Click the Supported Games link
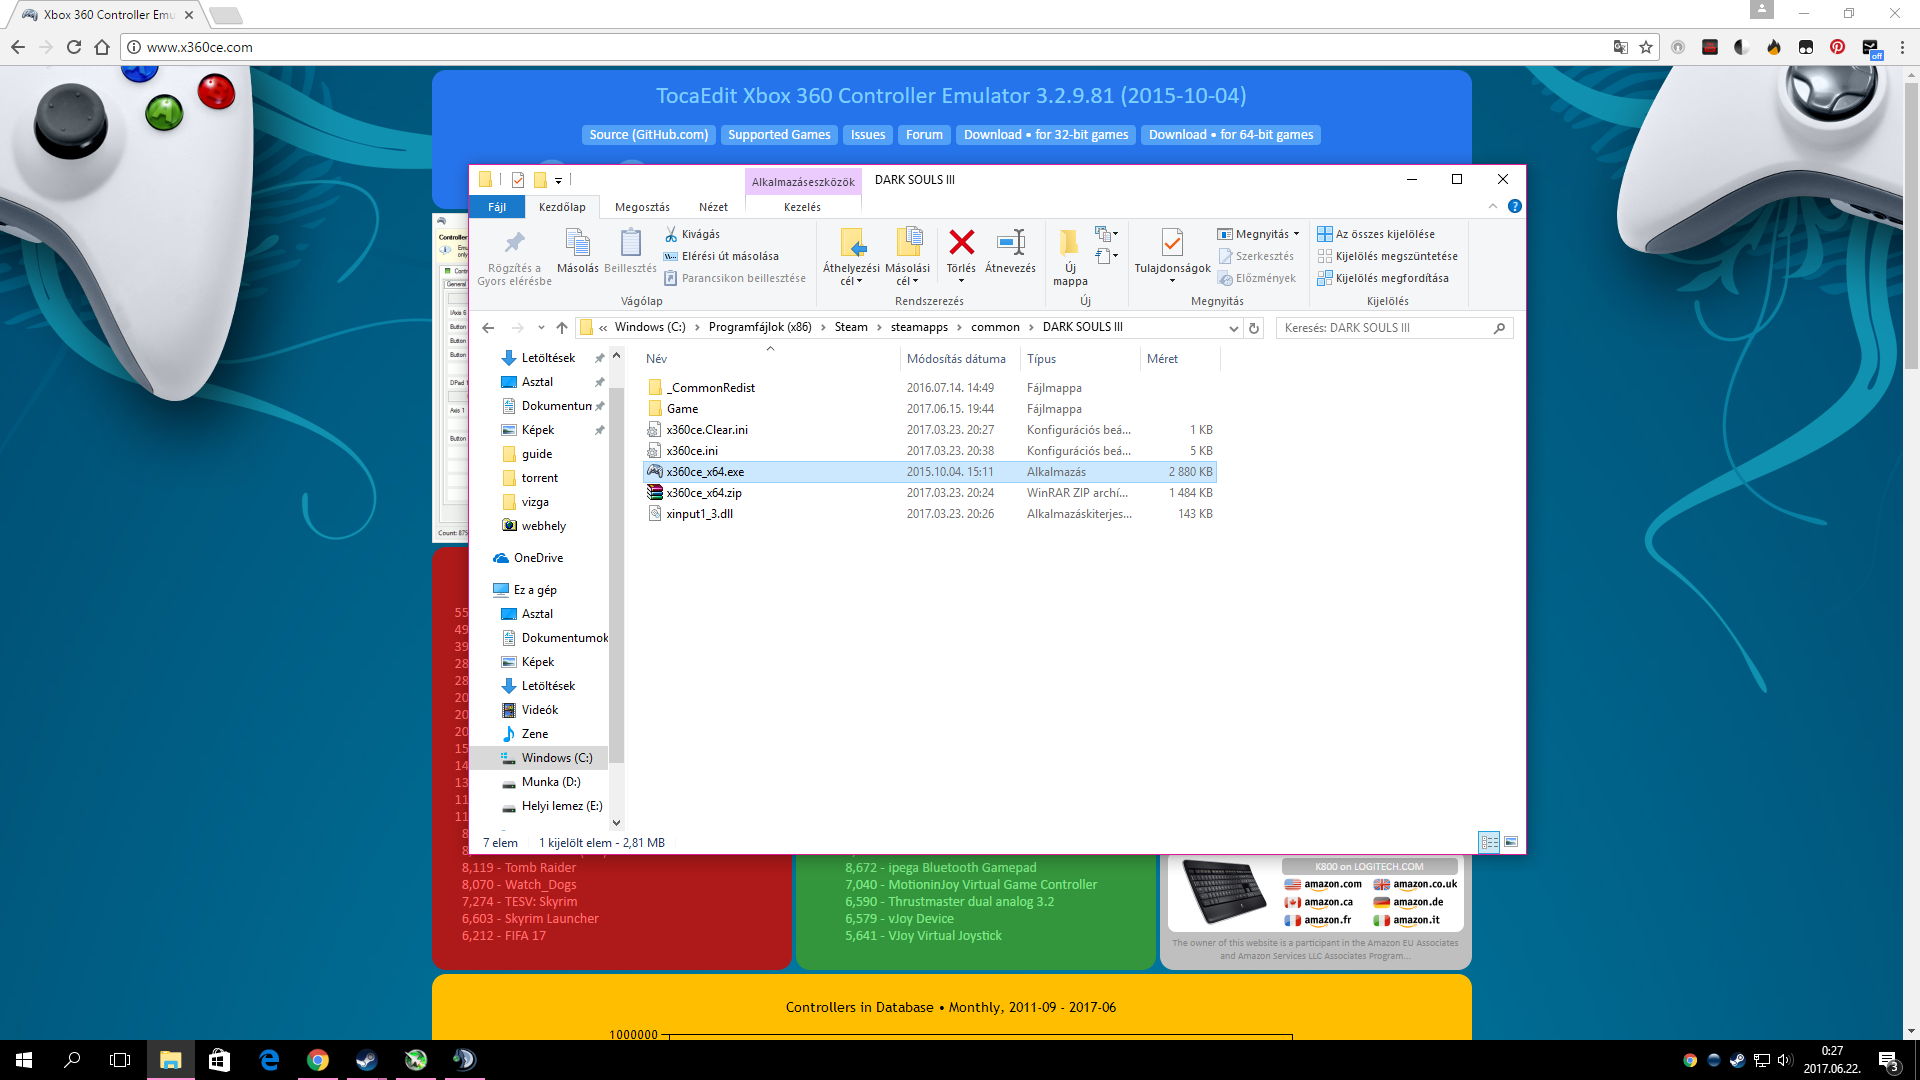Viewport: 1920px width, 1080px height. click(779, 135)
